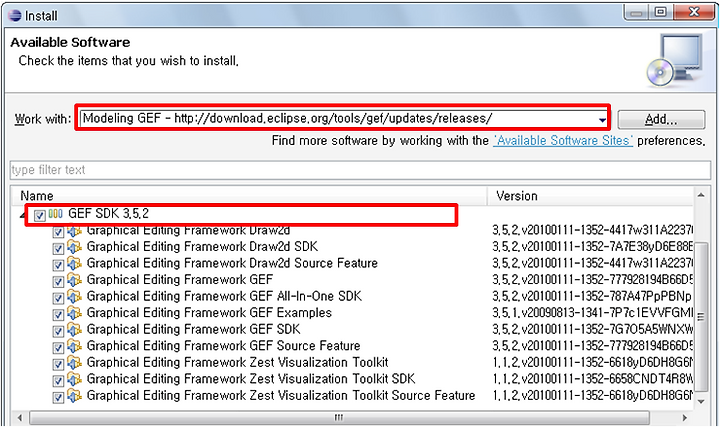Click feature icon beside GEF Examples
Viewport: 720px width, 427px height.
click(74, 313)
